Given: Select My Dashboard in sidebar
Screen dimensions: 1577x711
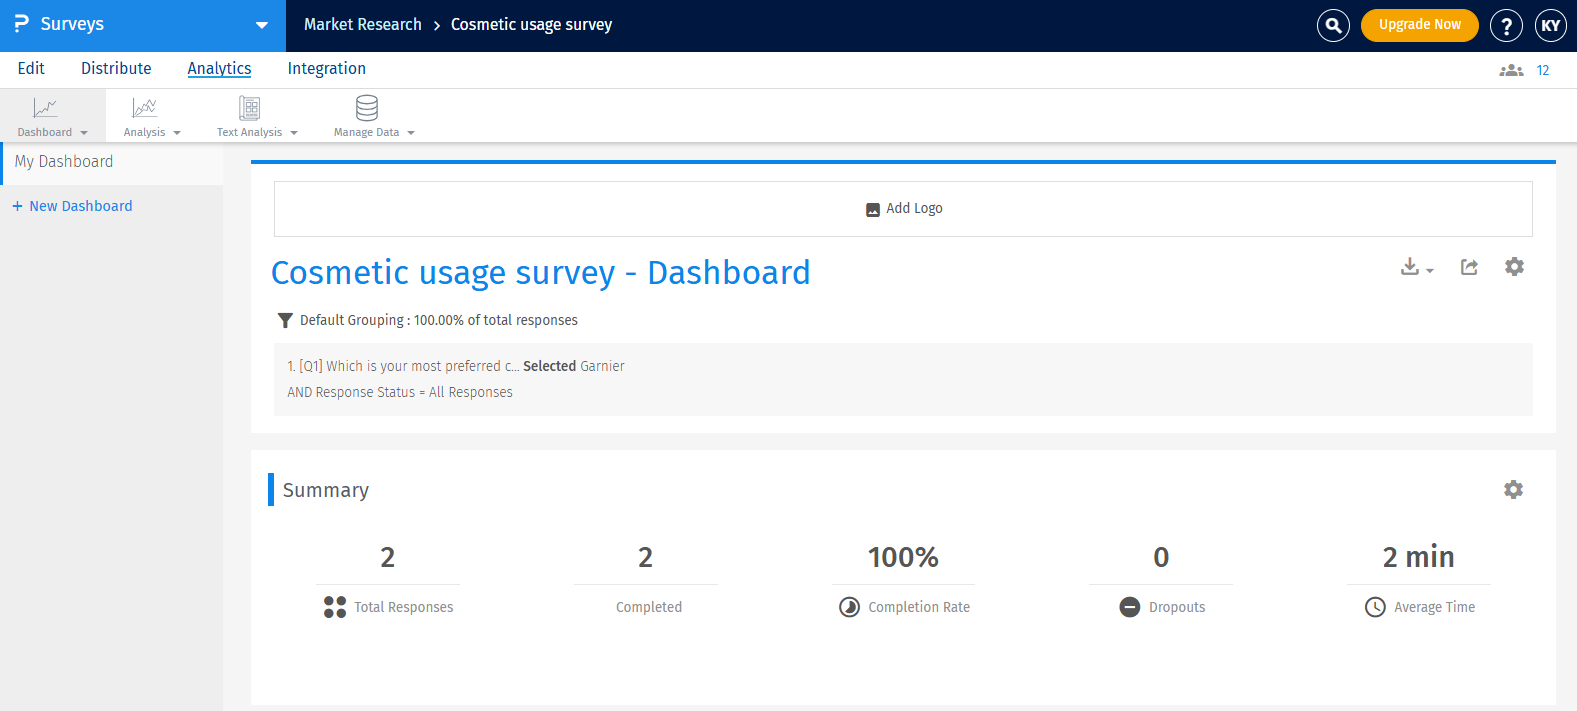Looking at the screenshot, I should tap(111, 162).
